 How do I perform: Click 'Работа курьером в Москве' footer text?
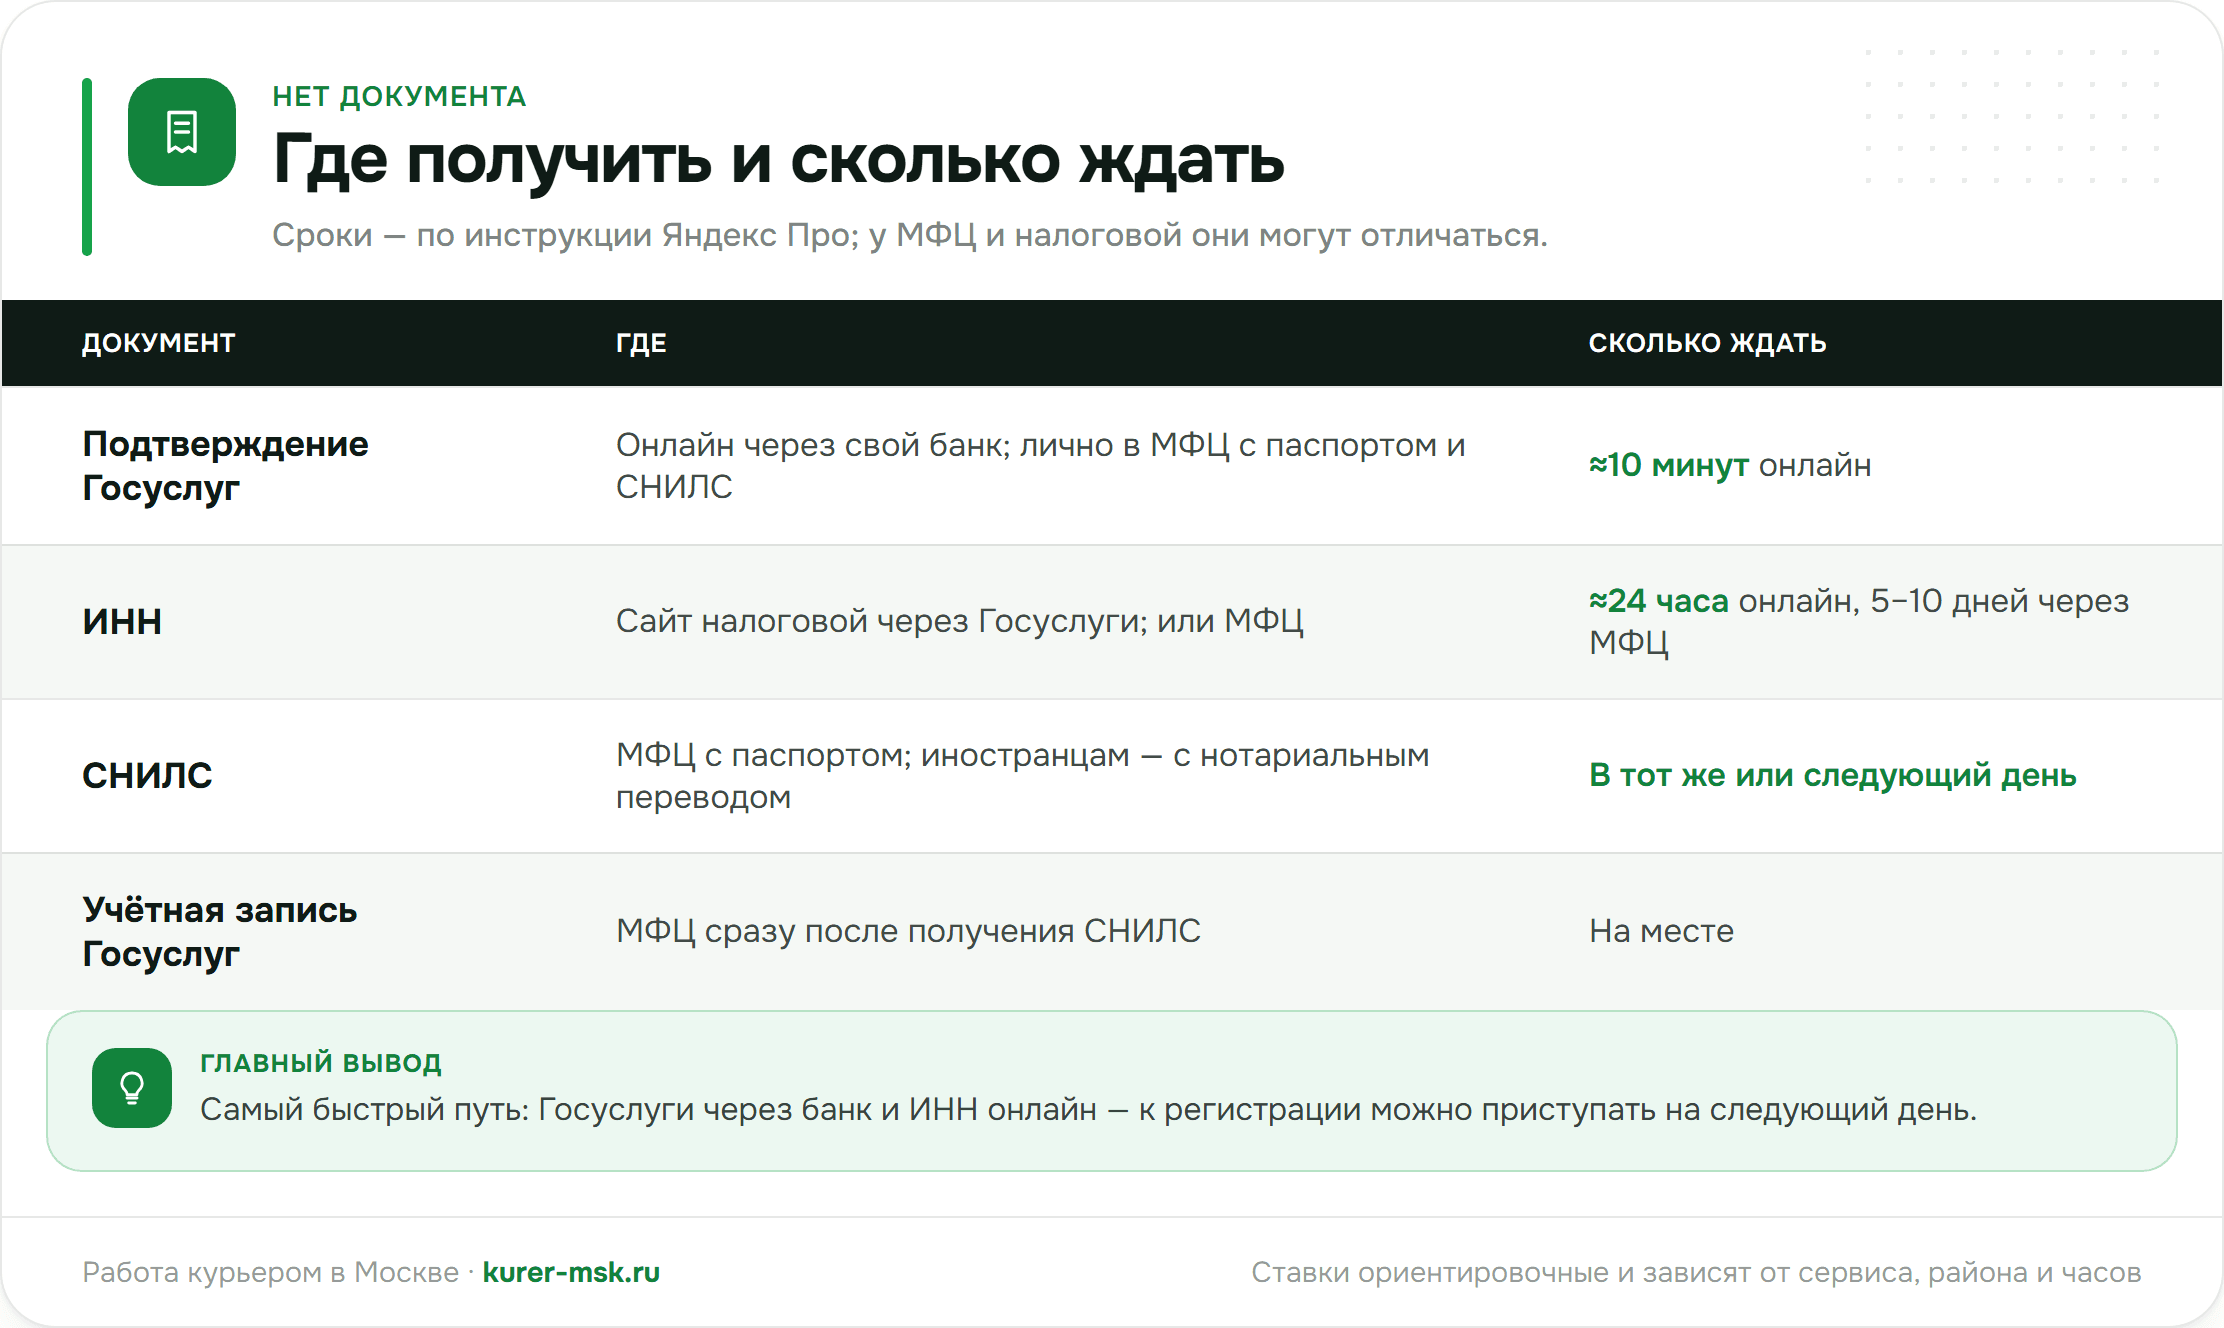point(270,1272)
